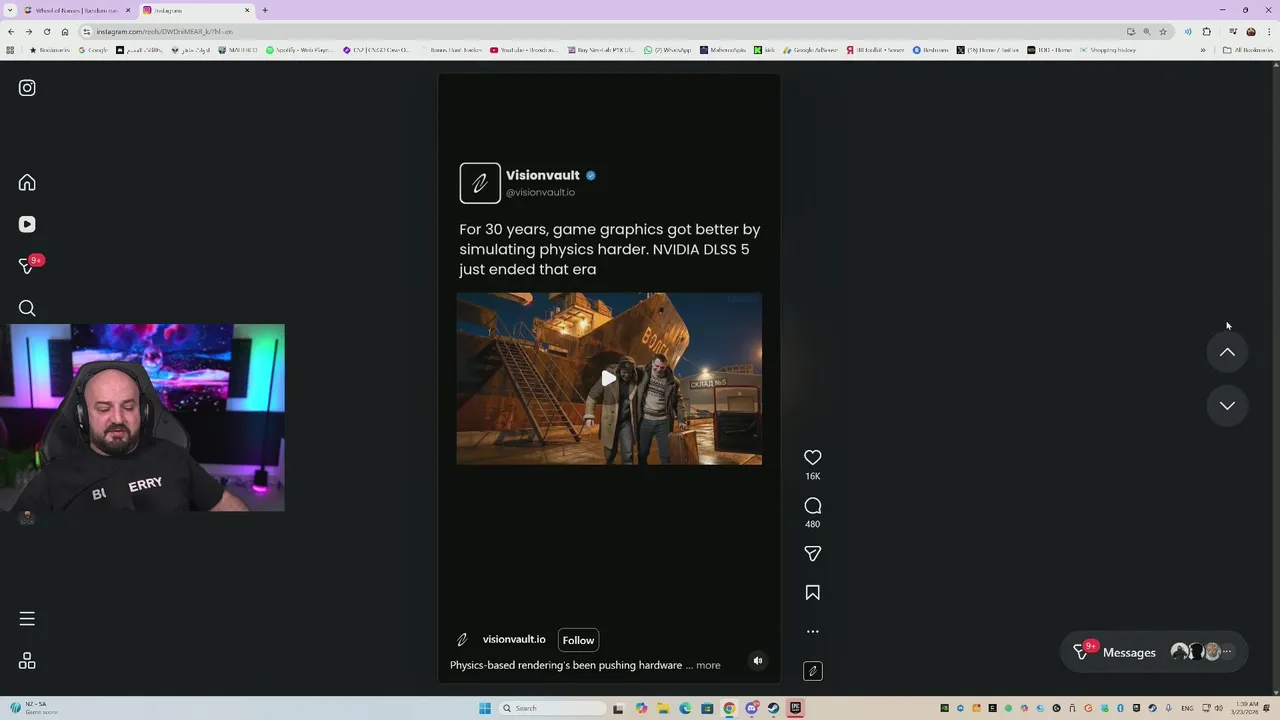Open Windows Start menu

pyautogui.click(x=485, y=708)
